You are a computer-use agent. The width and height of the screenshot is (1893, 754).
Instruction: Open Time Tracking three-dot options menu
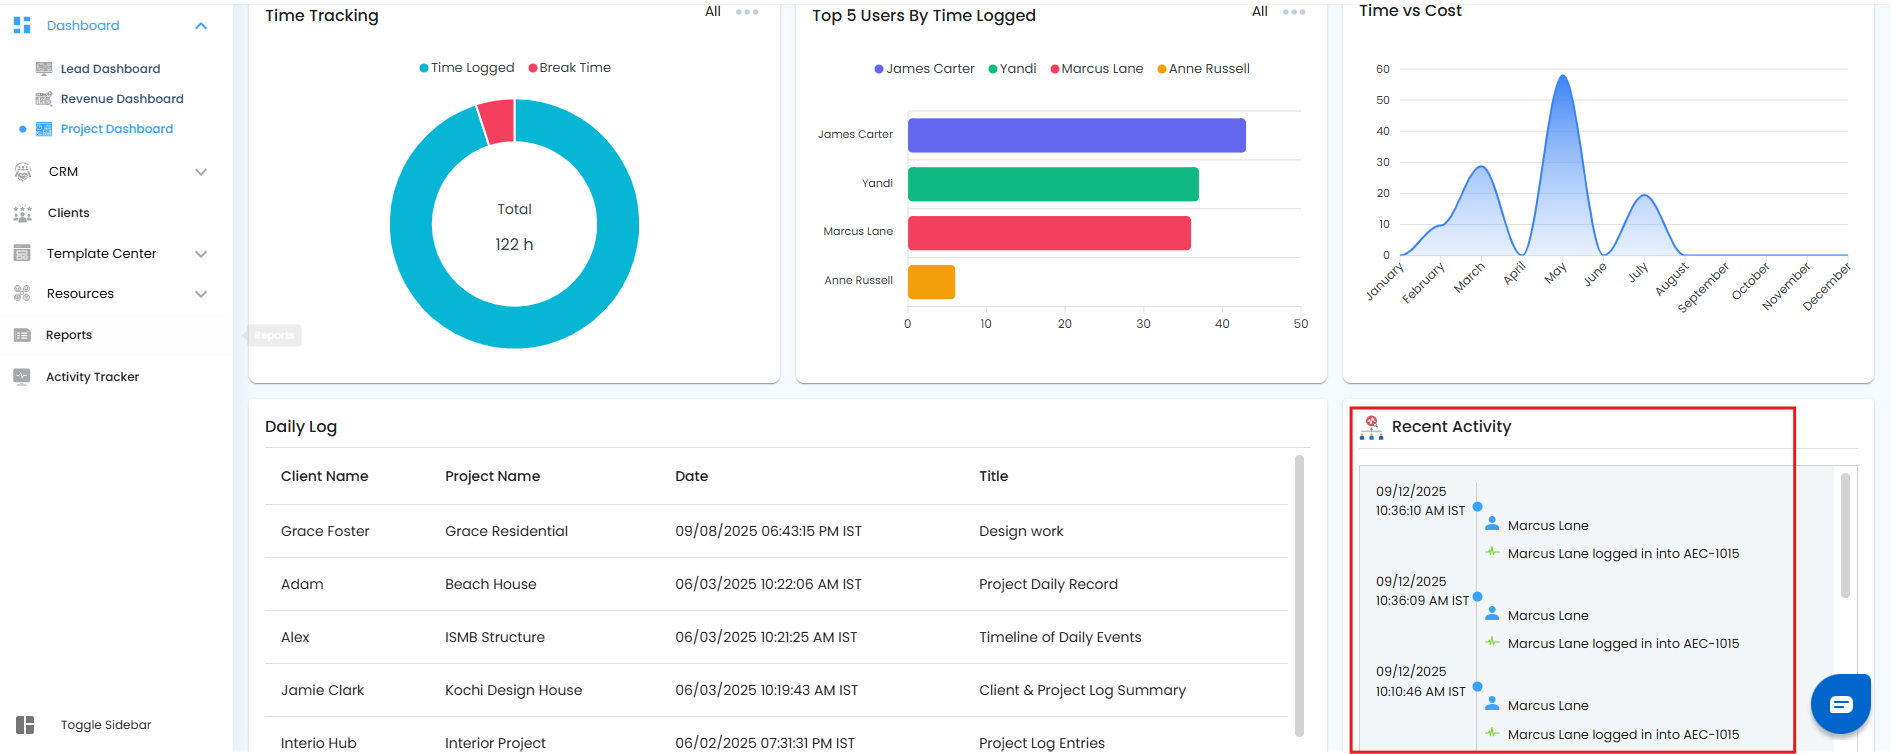coord(747,12)
